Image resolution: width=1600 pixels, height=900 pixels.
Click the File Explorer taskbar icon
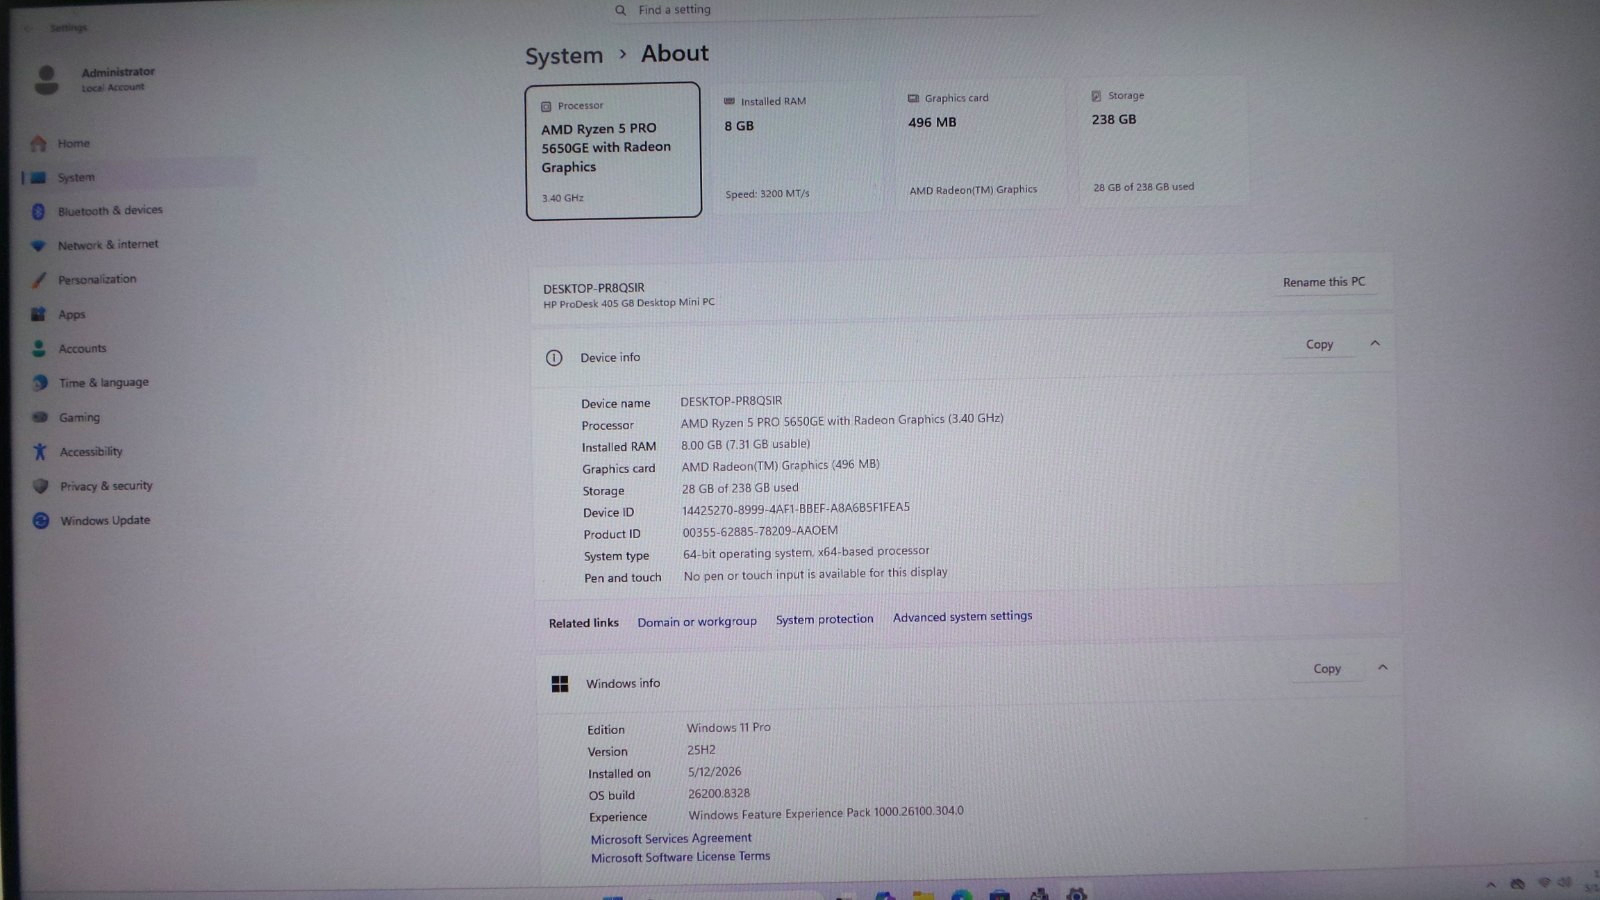tap(923, 894)
